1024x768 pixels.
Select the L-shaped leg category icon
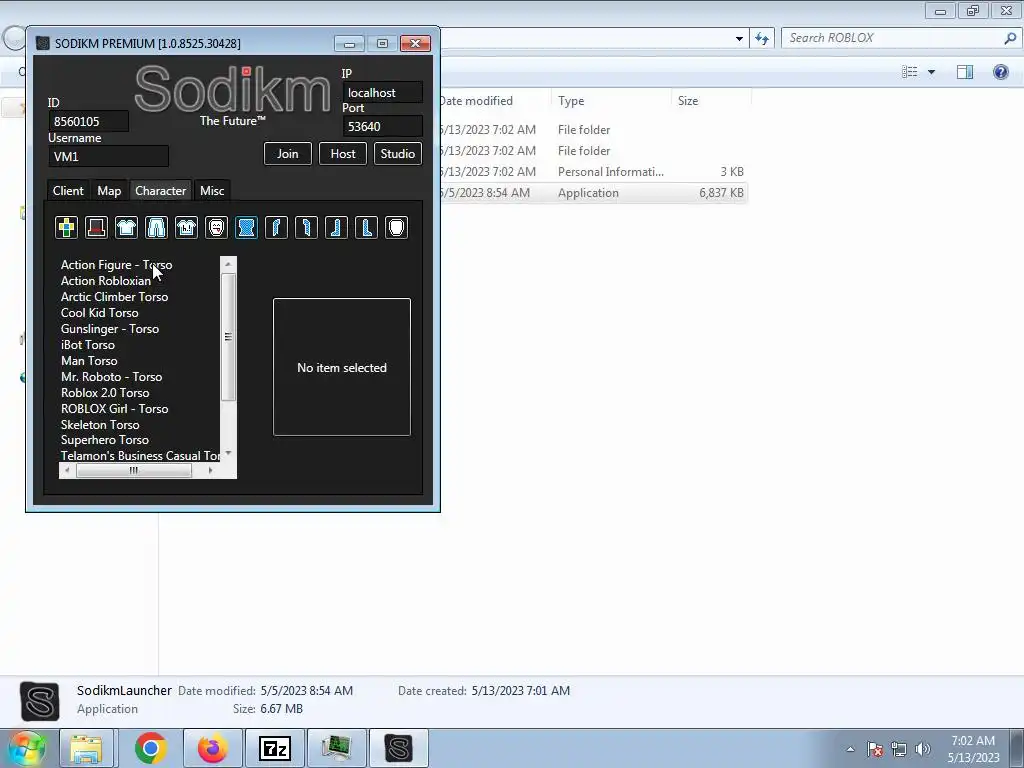pyautogui.click(x=366, y=227)
